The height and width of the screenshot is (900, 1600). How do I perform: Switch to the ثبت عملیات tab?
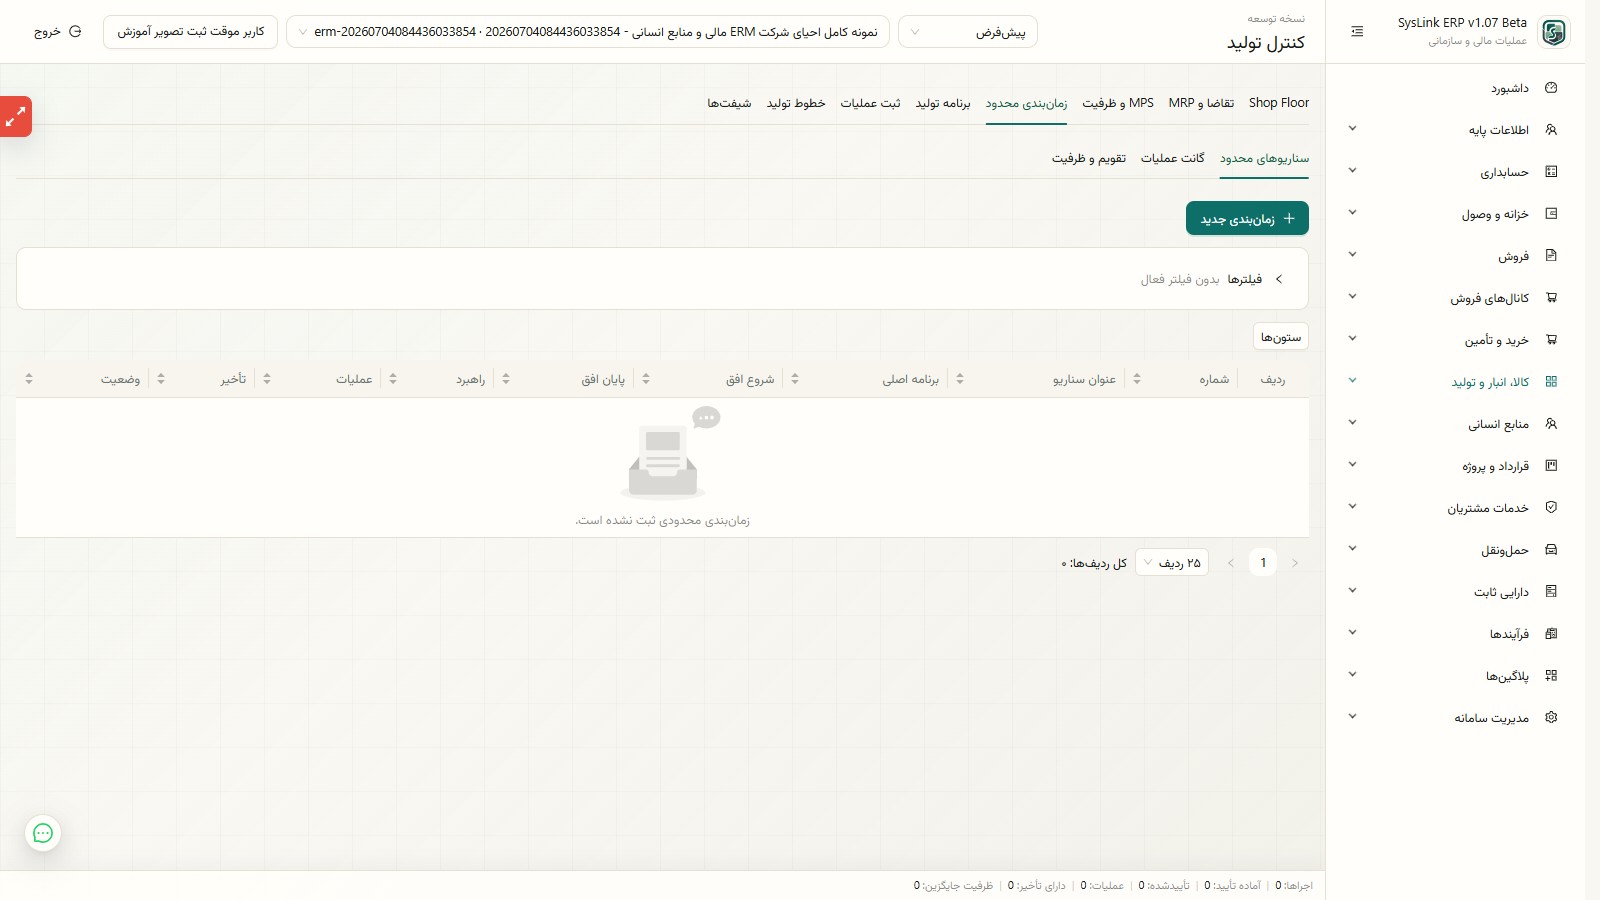pyautogui.click(x=870, y=103)
